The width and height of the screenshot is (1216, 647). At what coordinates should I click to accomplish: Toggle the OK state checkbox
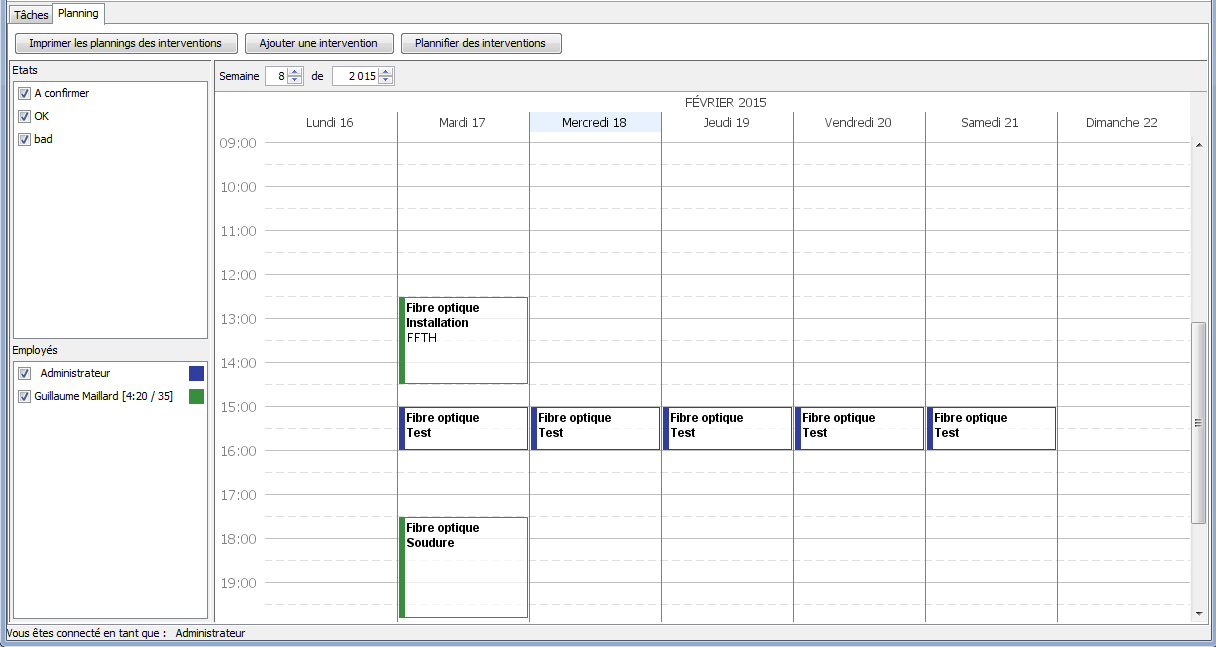pos(25,116)
